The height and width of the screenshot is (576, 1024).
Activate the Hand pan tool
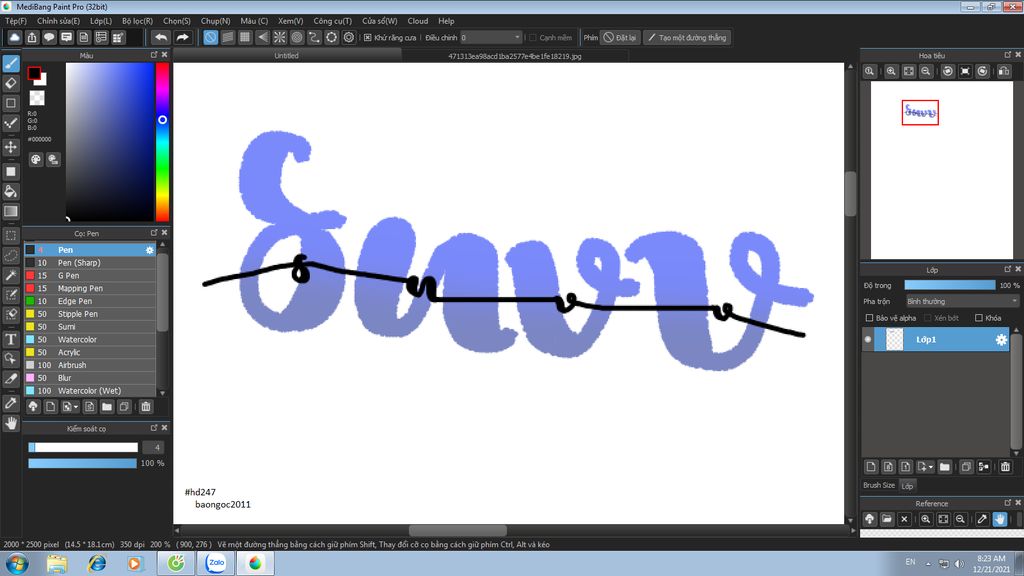click(11, 423)
